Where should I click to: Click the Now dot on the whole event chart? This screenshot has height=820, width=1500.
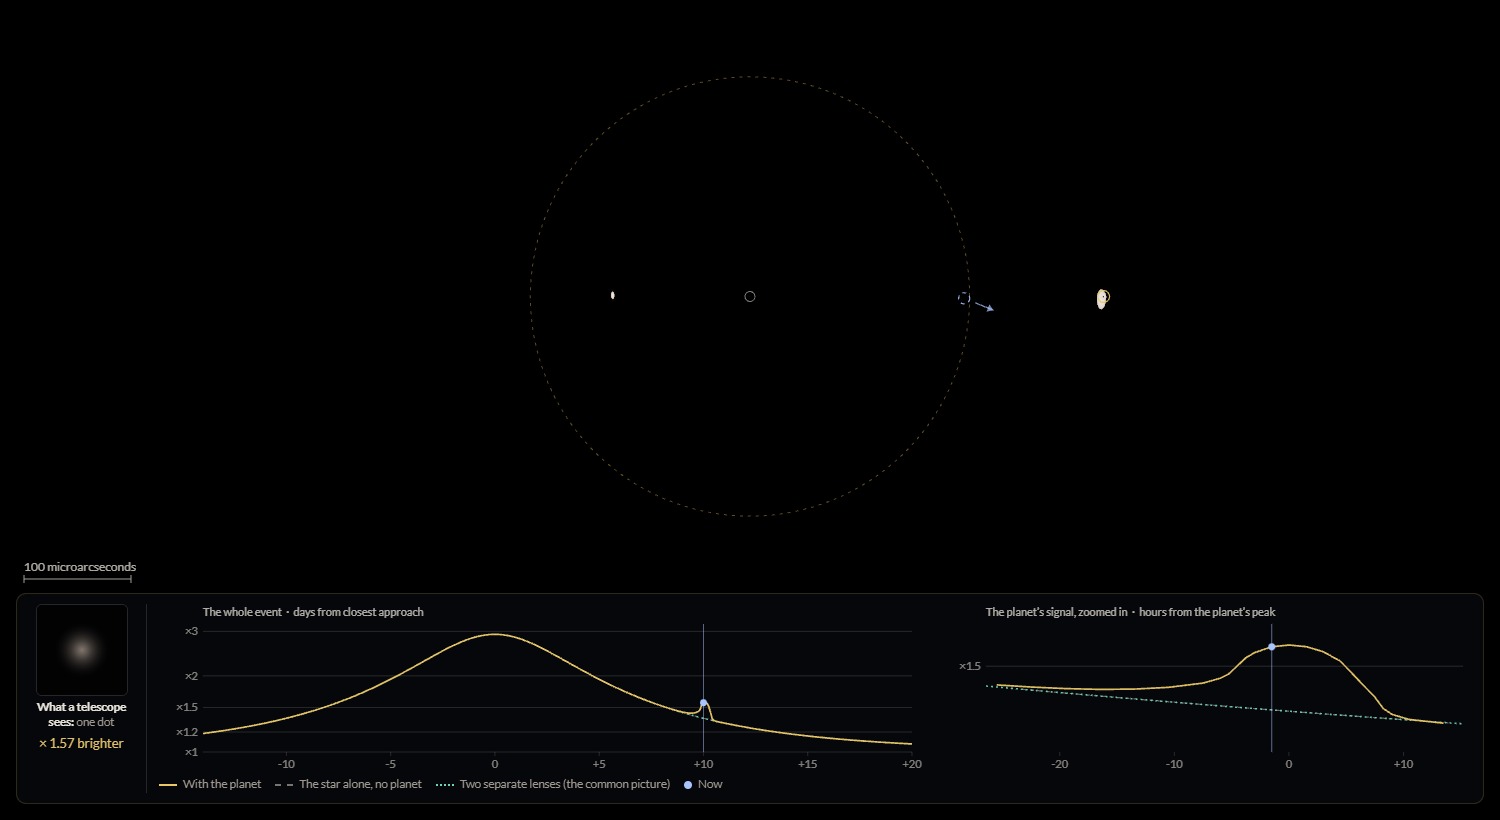(x=704, y=703)
